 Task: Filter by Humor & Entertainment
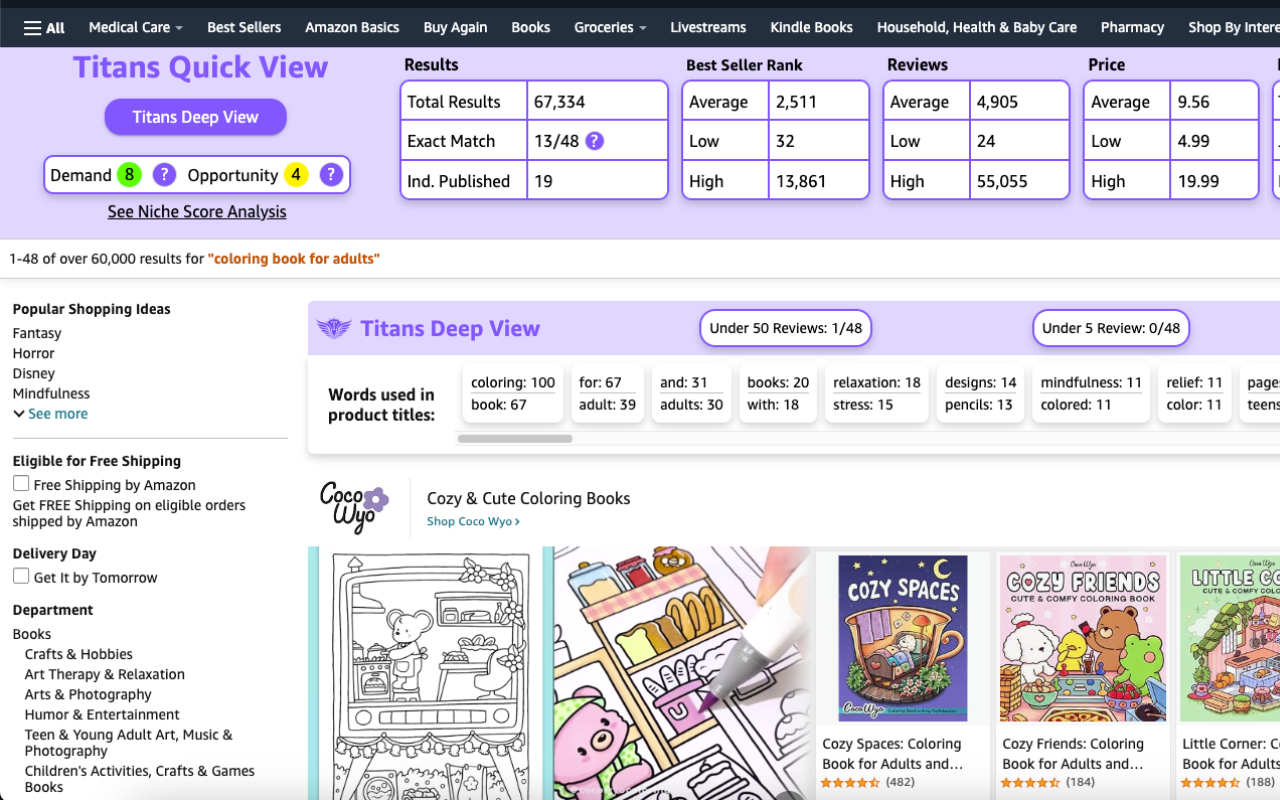pos(102,714)
